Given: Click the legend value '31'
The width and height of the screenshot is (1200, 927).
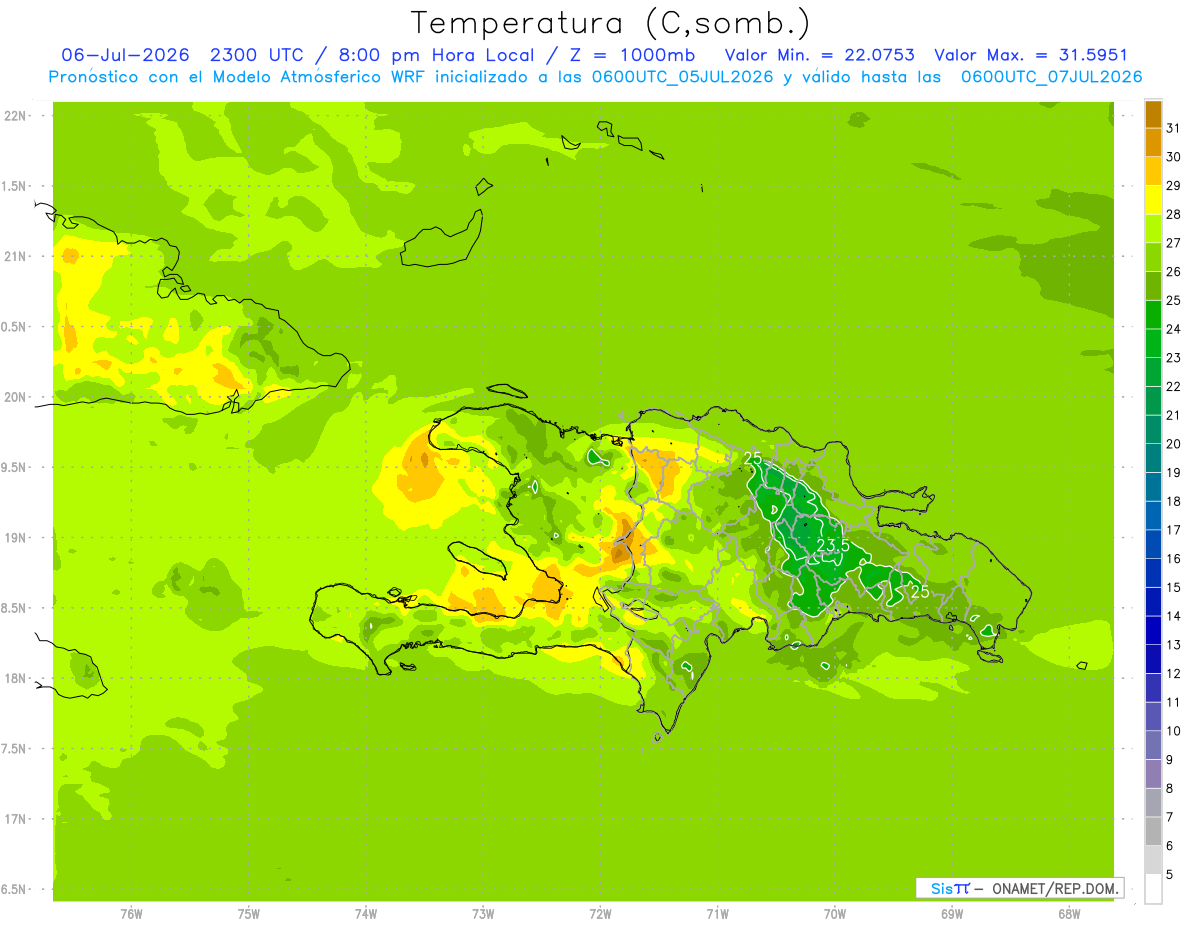Looking at the screenshot, I should coord(1174,128).
